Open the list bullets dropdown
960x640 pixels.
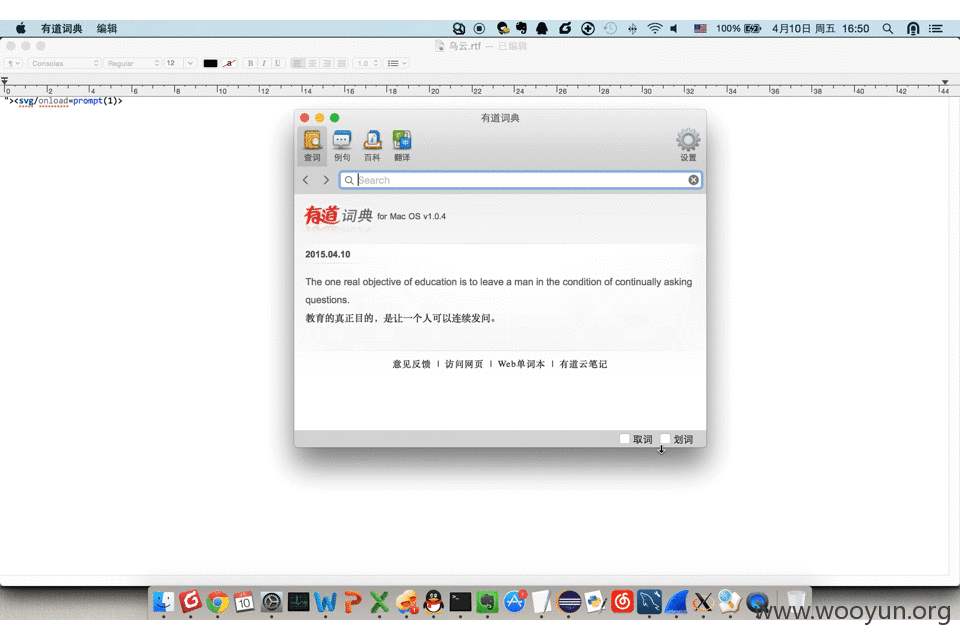397,63
